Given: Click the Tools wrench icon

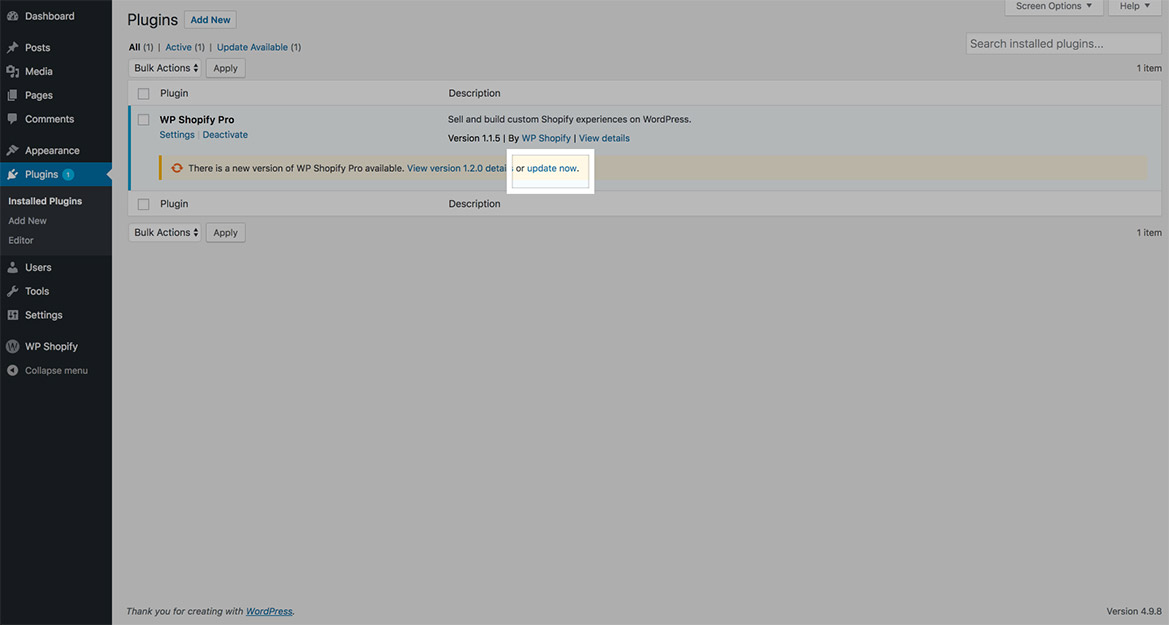Looking at the screenshot, I should 13,291.
